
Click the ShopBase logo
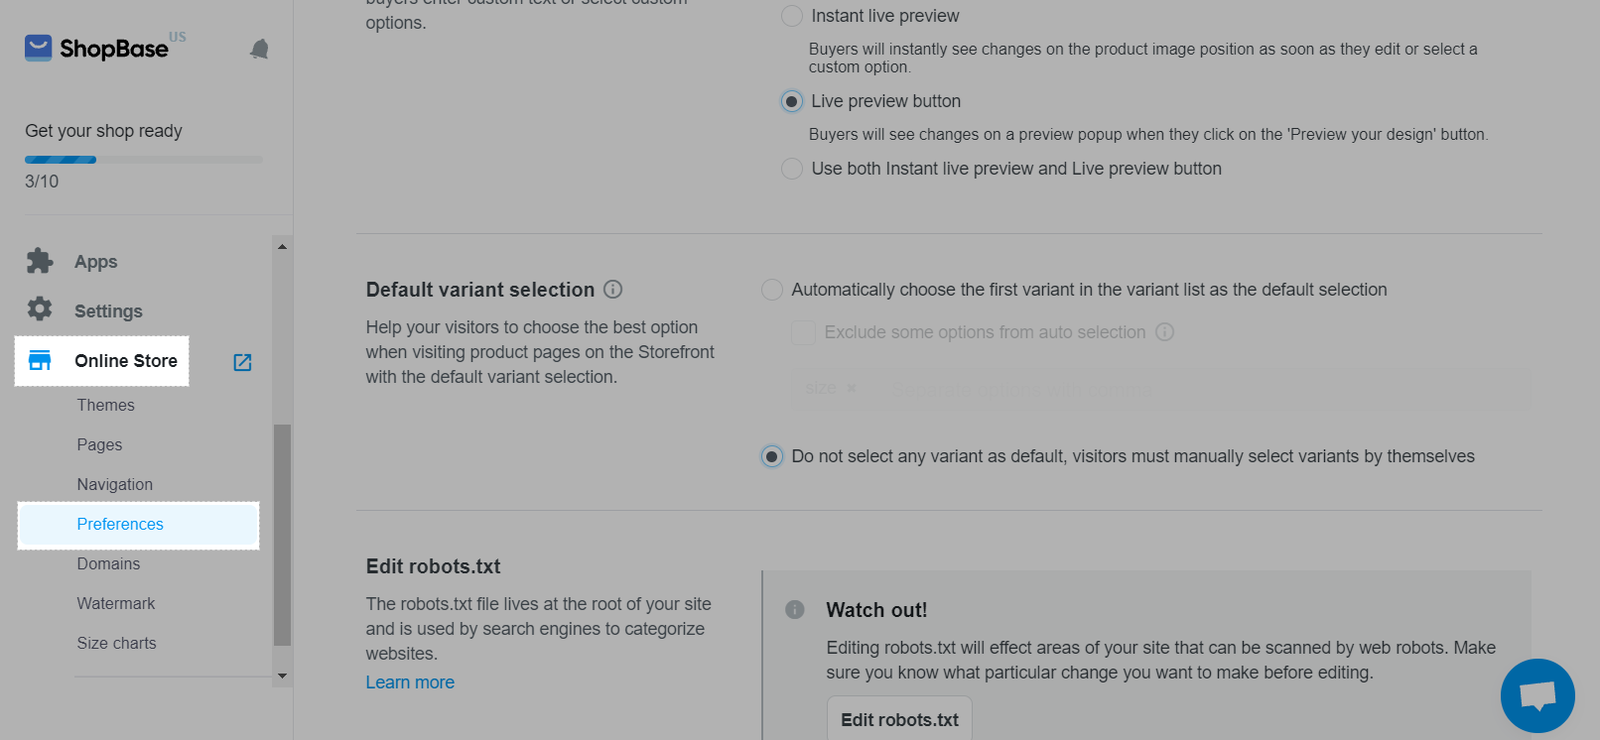coord(97,48)
